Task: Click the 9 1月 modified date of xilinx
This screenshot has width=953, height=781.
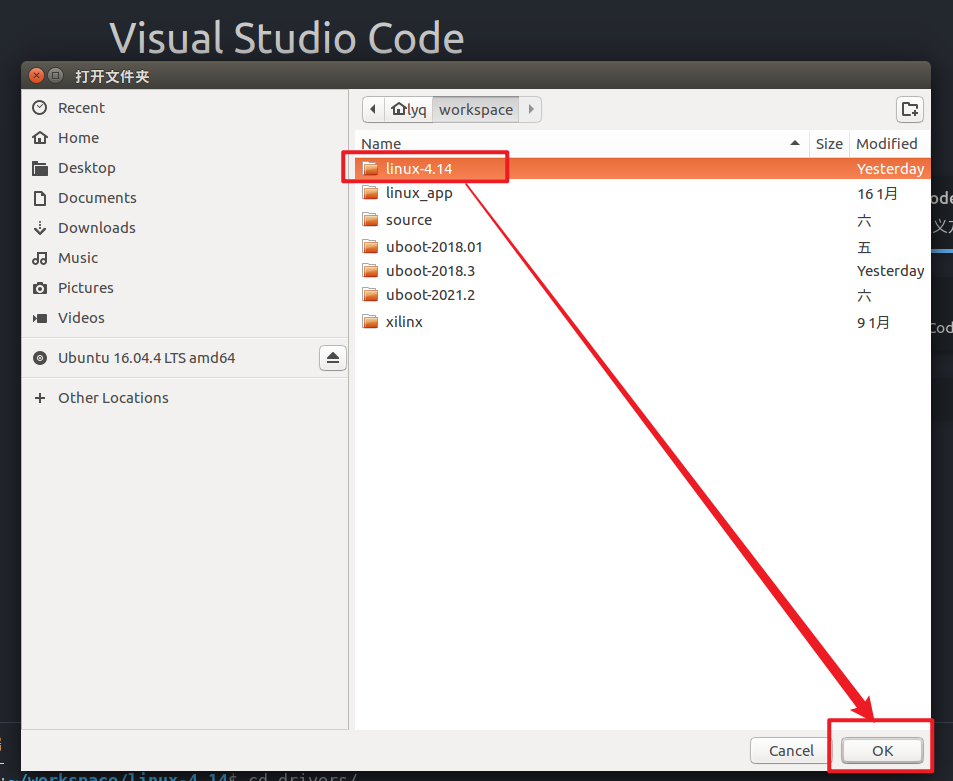Action: coord(873,323)
